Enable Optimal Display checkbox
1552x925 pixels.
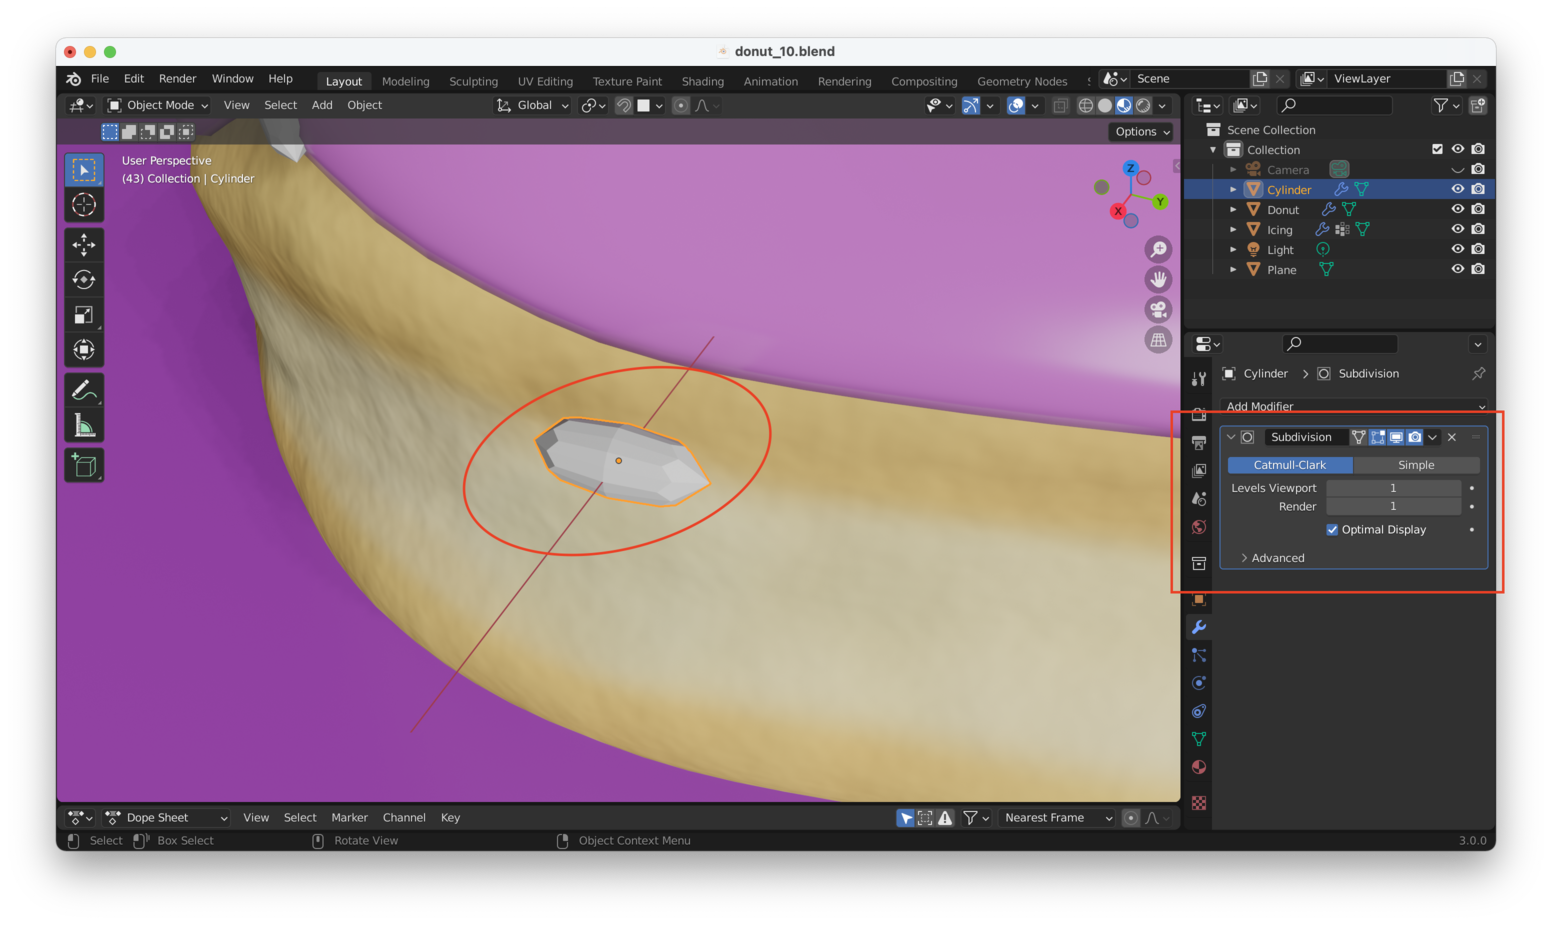pyautogui.click(x=1332, y=530)
